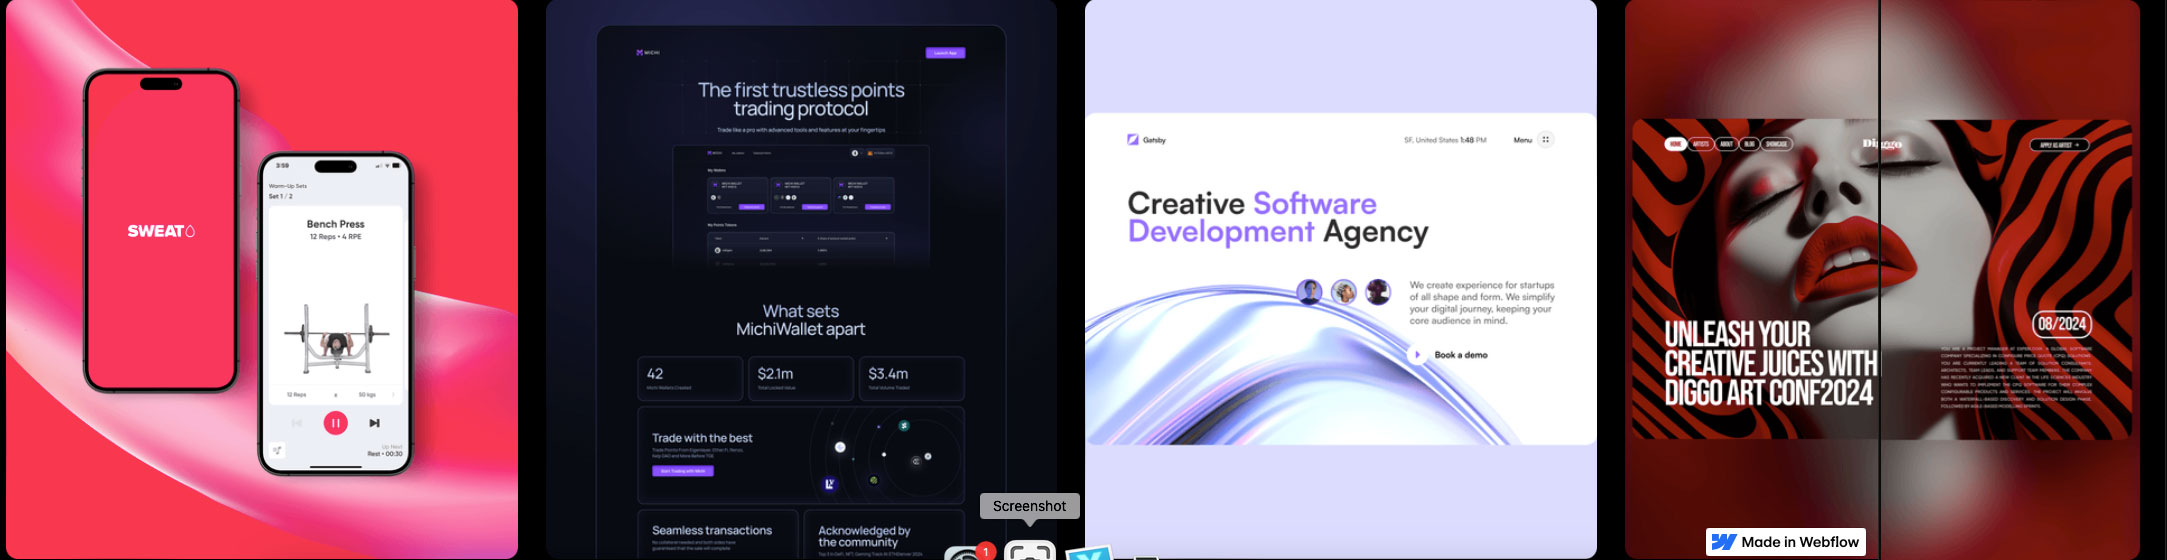2167x560 pixels.
Task: Tap the red pause button on Bench Press screen
Action: click(335, 423)
